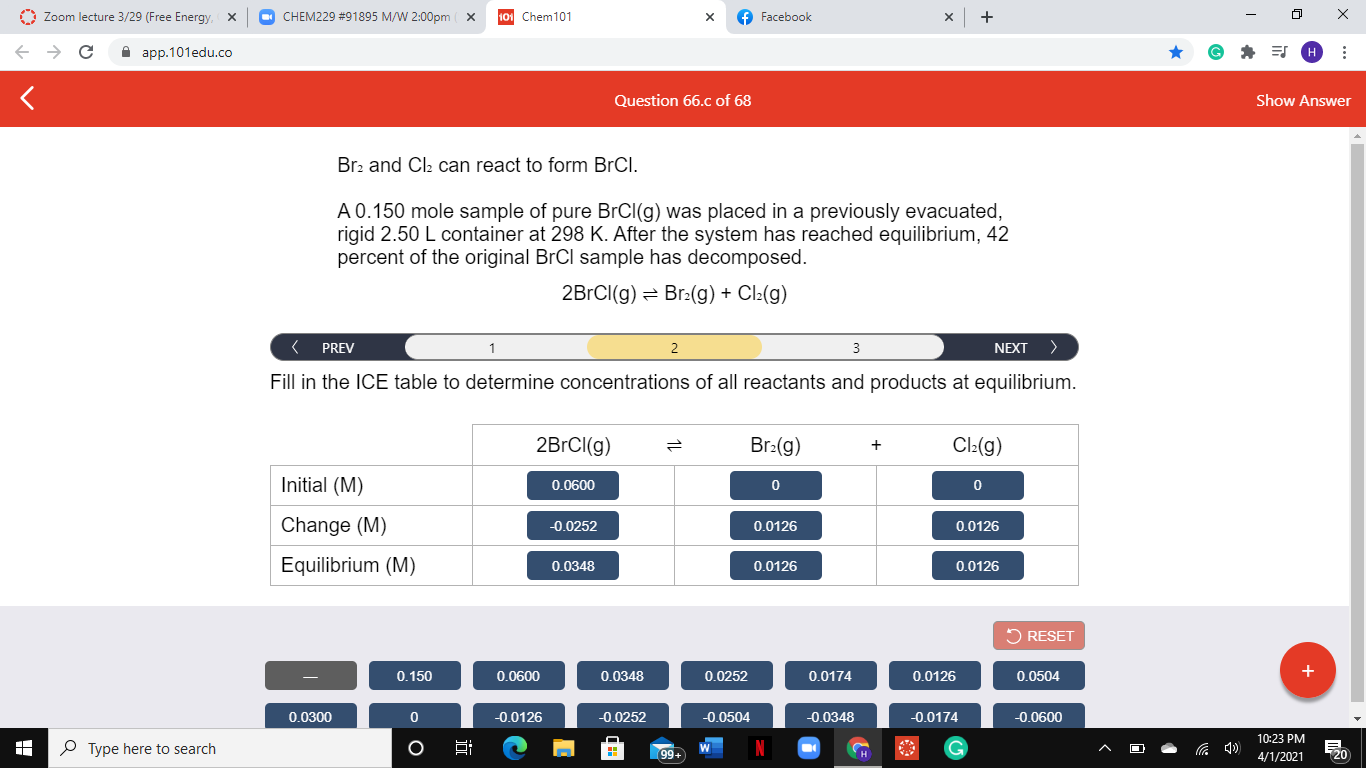Reload the Chem101 page
Image resolution: width=1366 pixels, height=768 pixels.
pyautogui.click(x=86, y=52)
